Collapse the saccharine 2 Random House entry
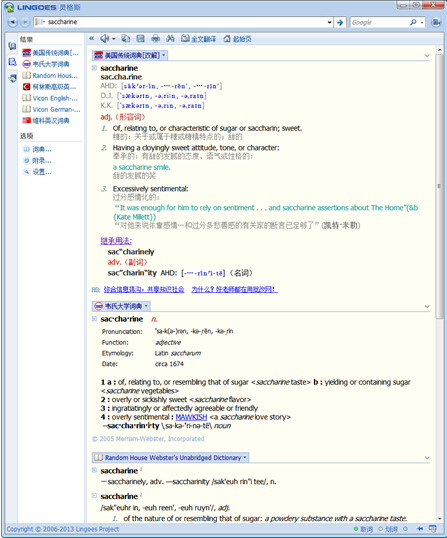 (x=94, y=495)
